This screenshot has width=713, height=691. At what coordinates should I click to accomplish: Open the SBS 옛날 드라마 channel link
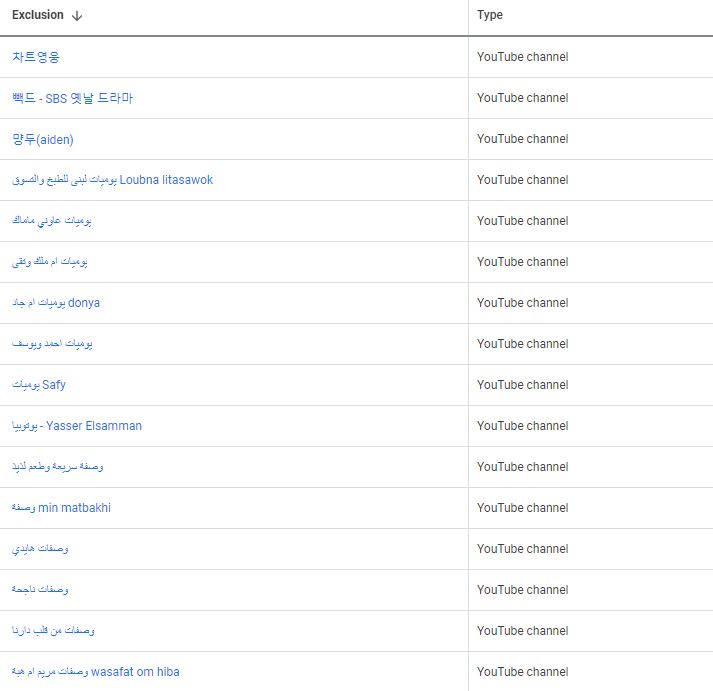coord(72,98)
